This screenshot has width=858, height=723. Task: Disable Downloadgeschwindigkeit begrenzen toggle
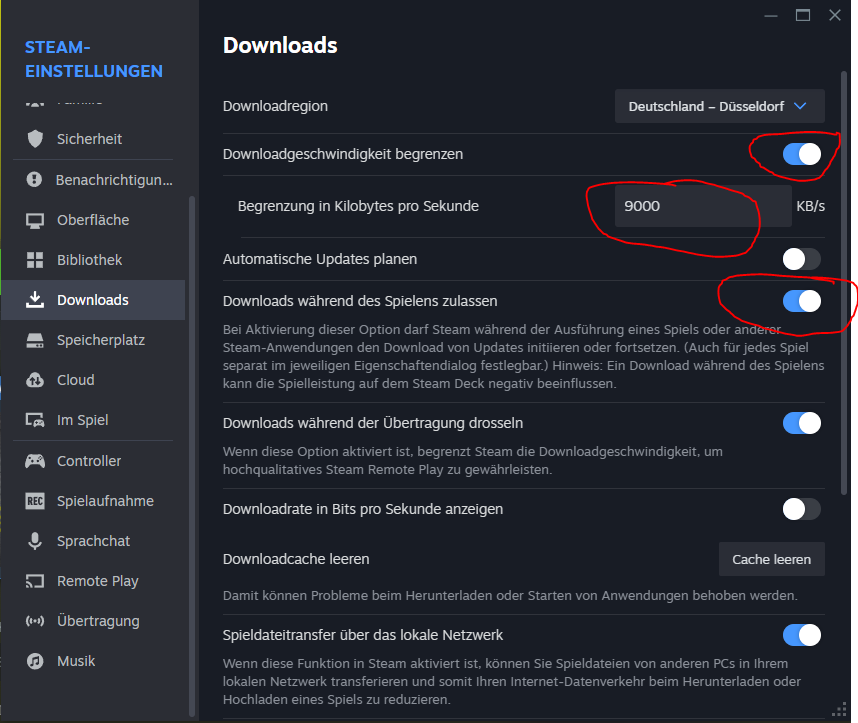pyautogui.click(x=802, y=154)
